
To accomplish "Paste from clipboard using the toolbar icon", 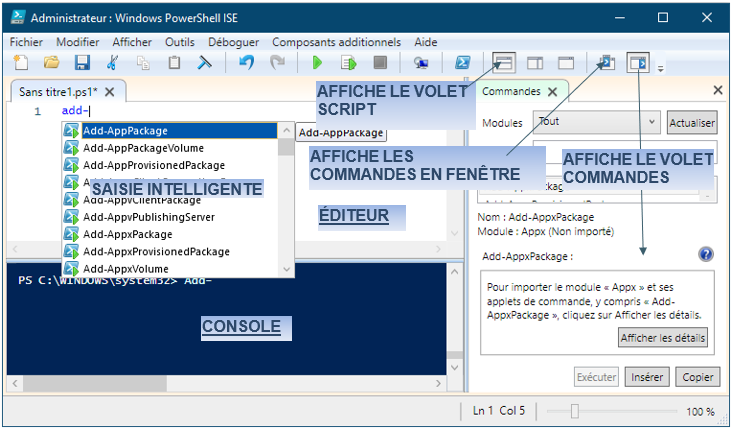I will pos(174,62).
